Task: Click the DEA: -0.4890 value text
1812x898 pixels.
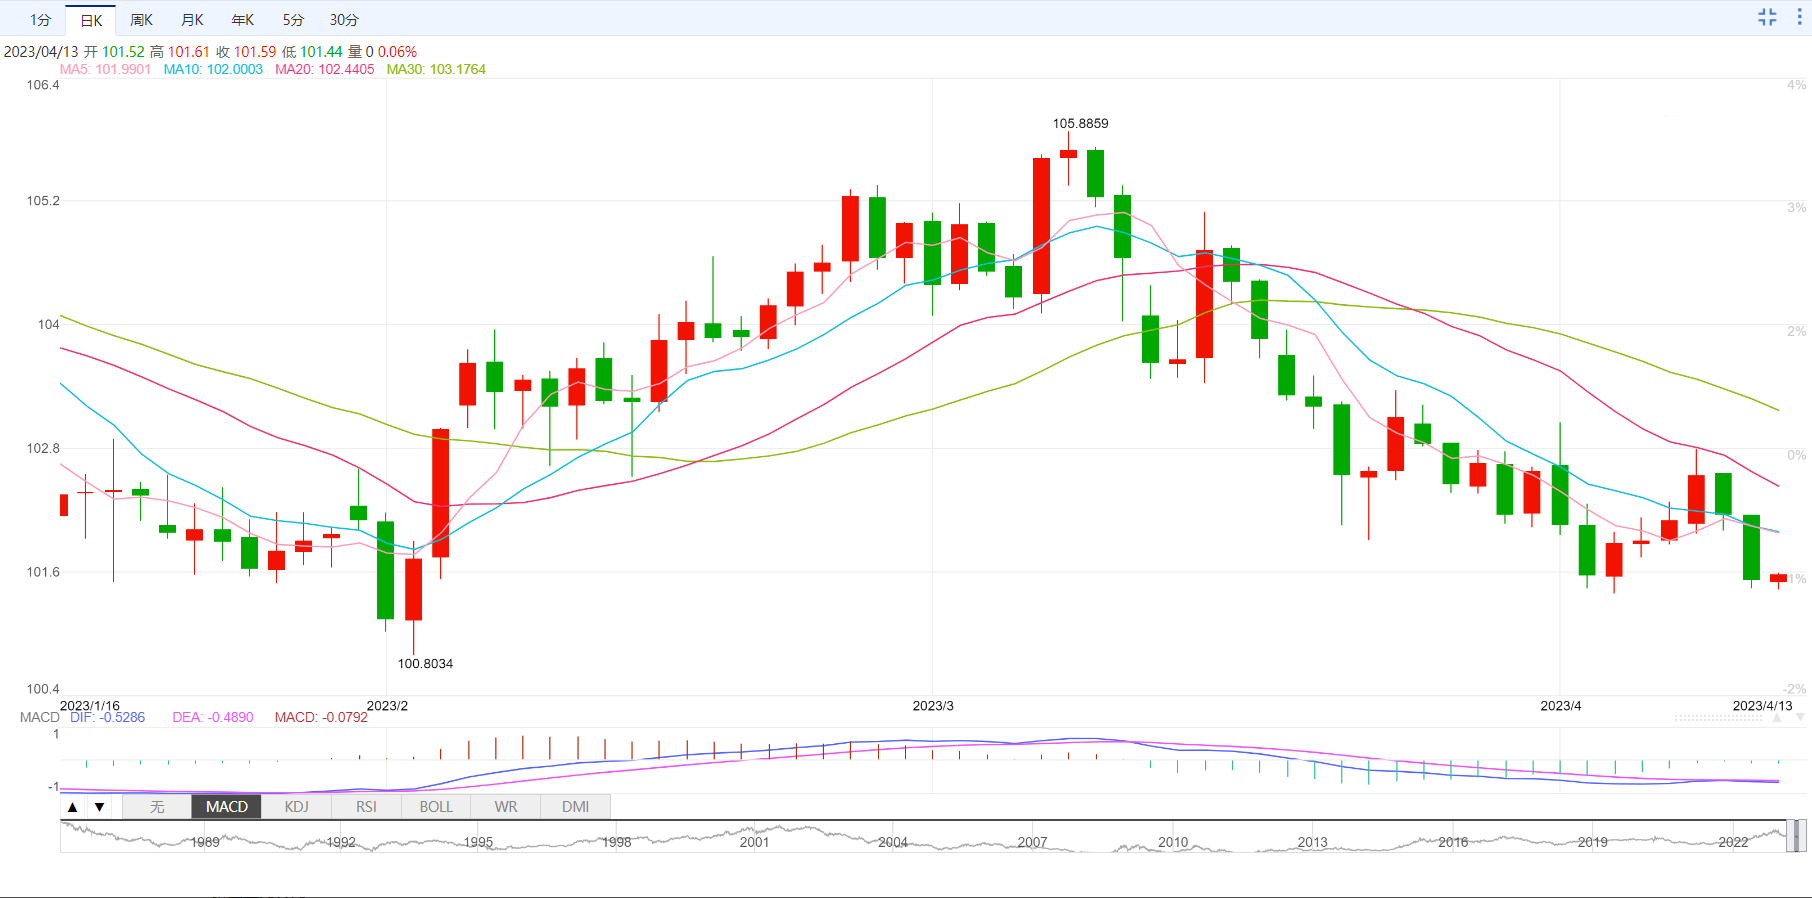Action: click(213, 717)
